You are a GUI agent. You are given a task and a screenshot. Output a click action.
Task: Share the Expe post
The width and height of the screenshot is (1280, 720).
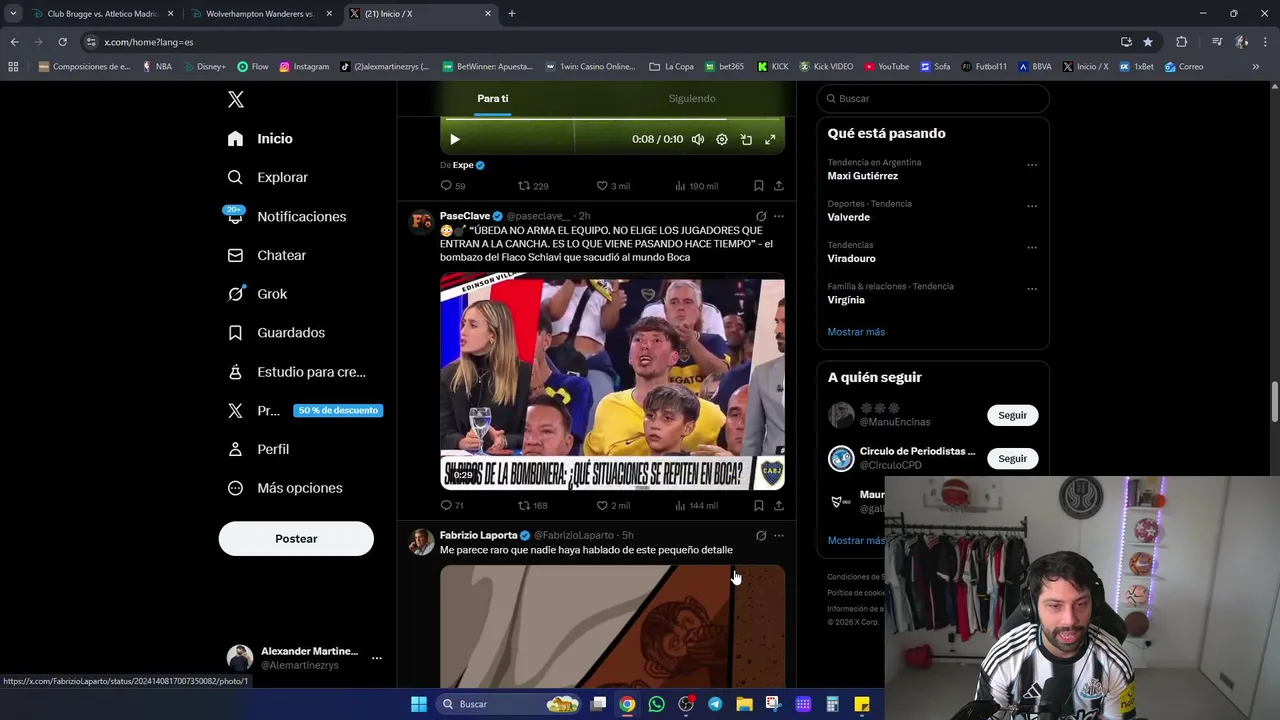click(779, 186)
